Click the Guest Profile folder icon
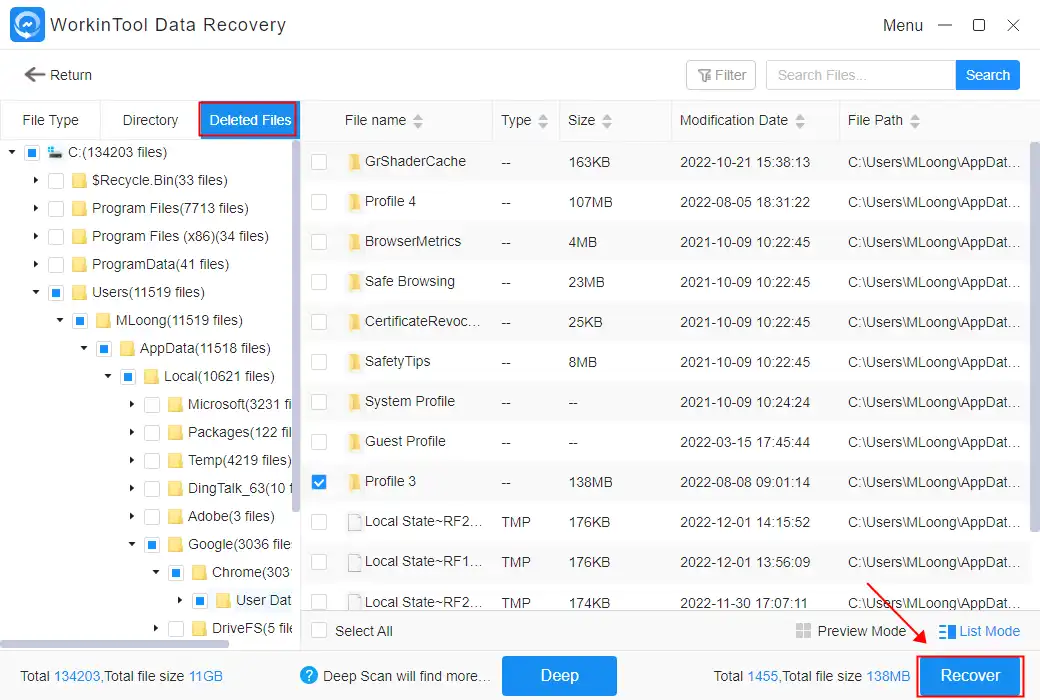1040x700 pixels. 354,442
